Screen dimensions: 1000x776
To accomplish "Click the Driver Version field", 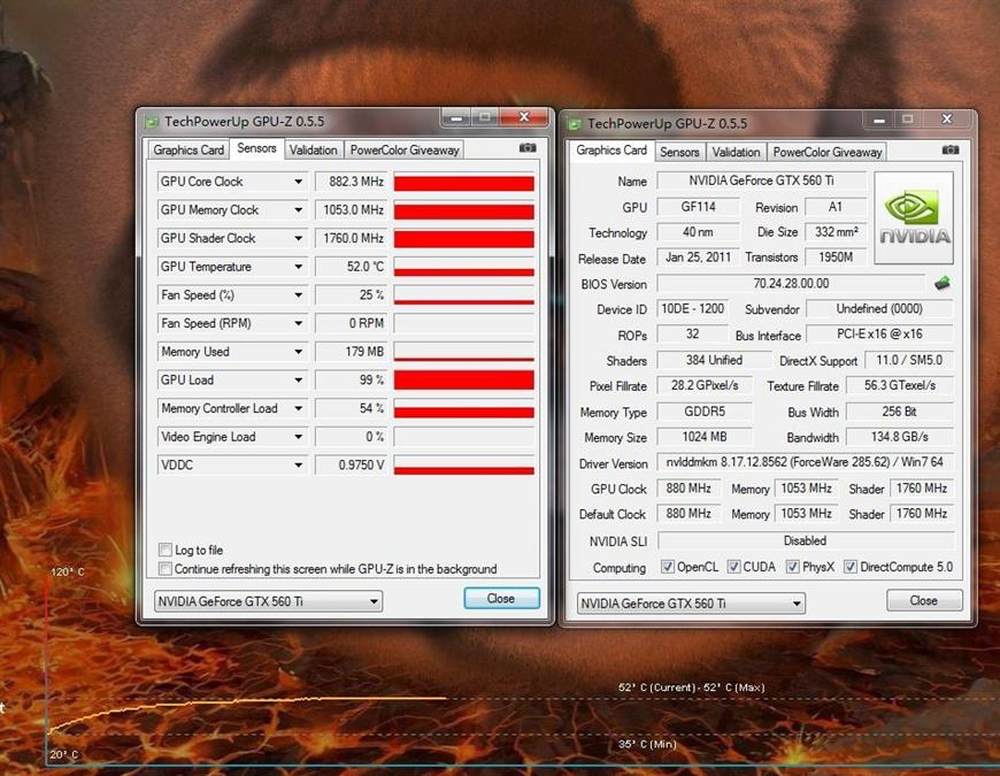I will click(805, 462).
